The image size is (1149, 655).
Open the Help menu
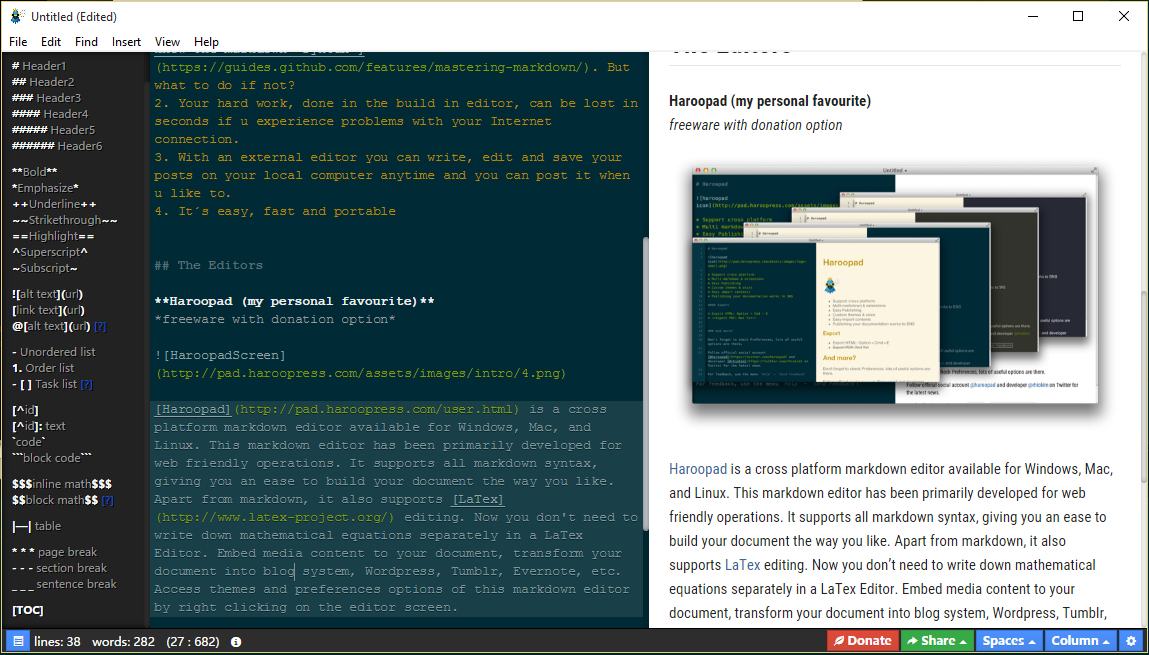(206, 42)
